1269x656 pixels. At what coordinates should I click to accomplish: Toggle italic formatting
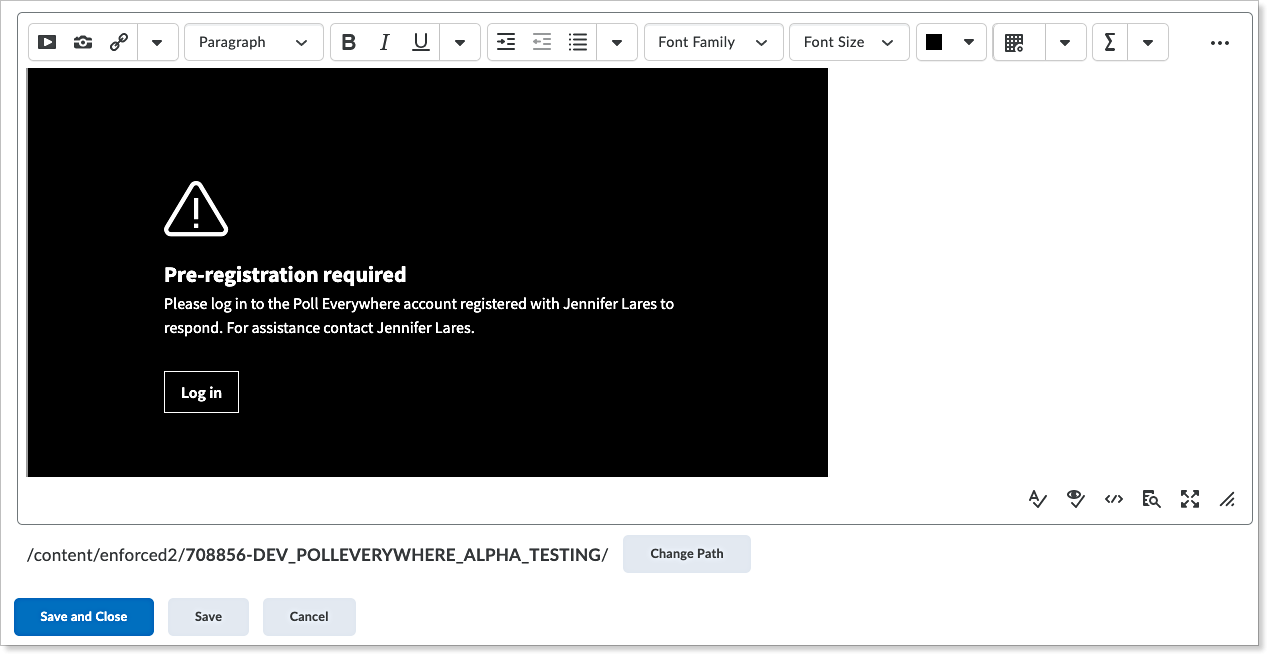coord(385,42)
